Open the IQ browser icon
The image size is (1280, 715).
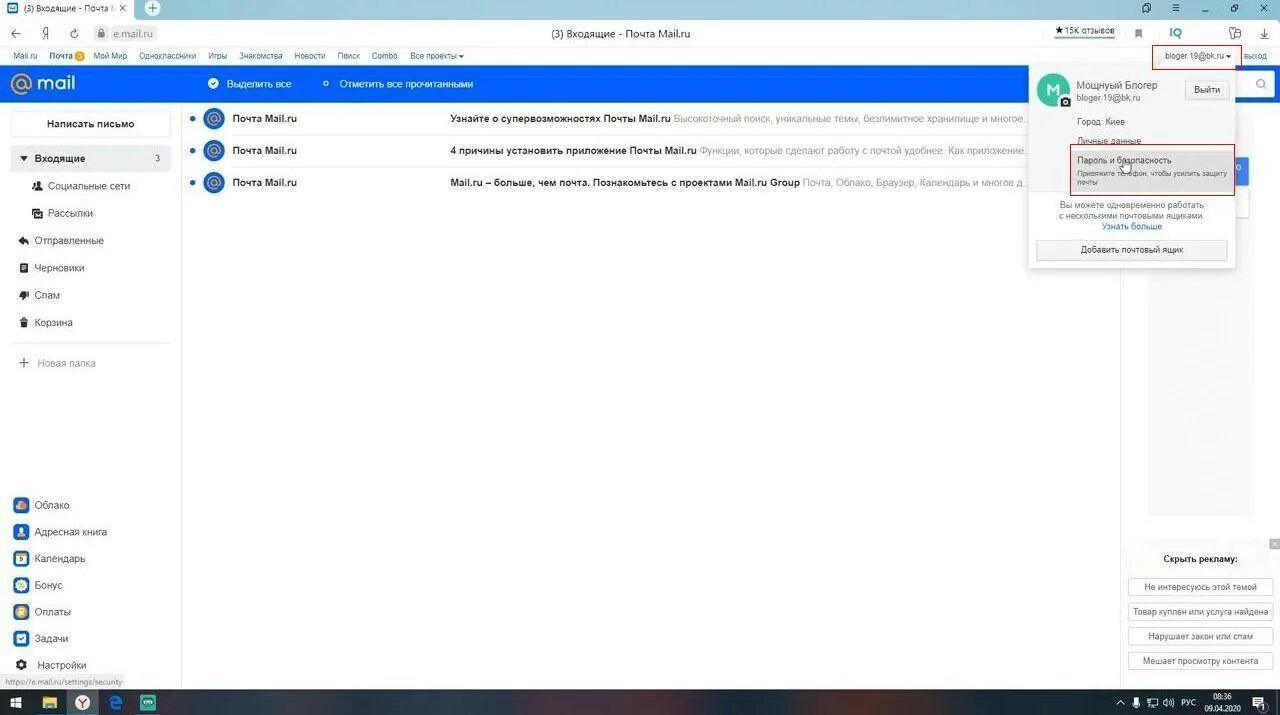tap(1176, 33)
